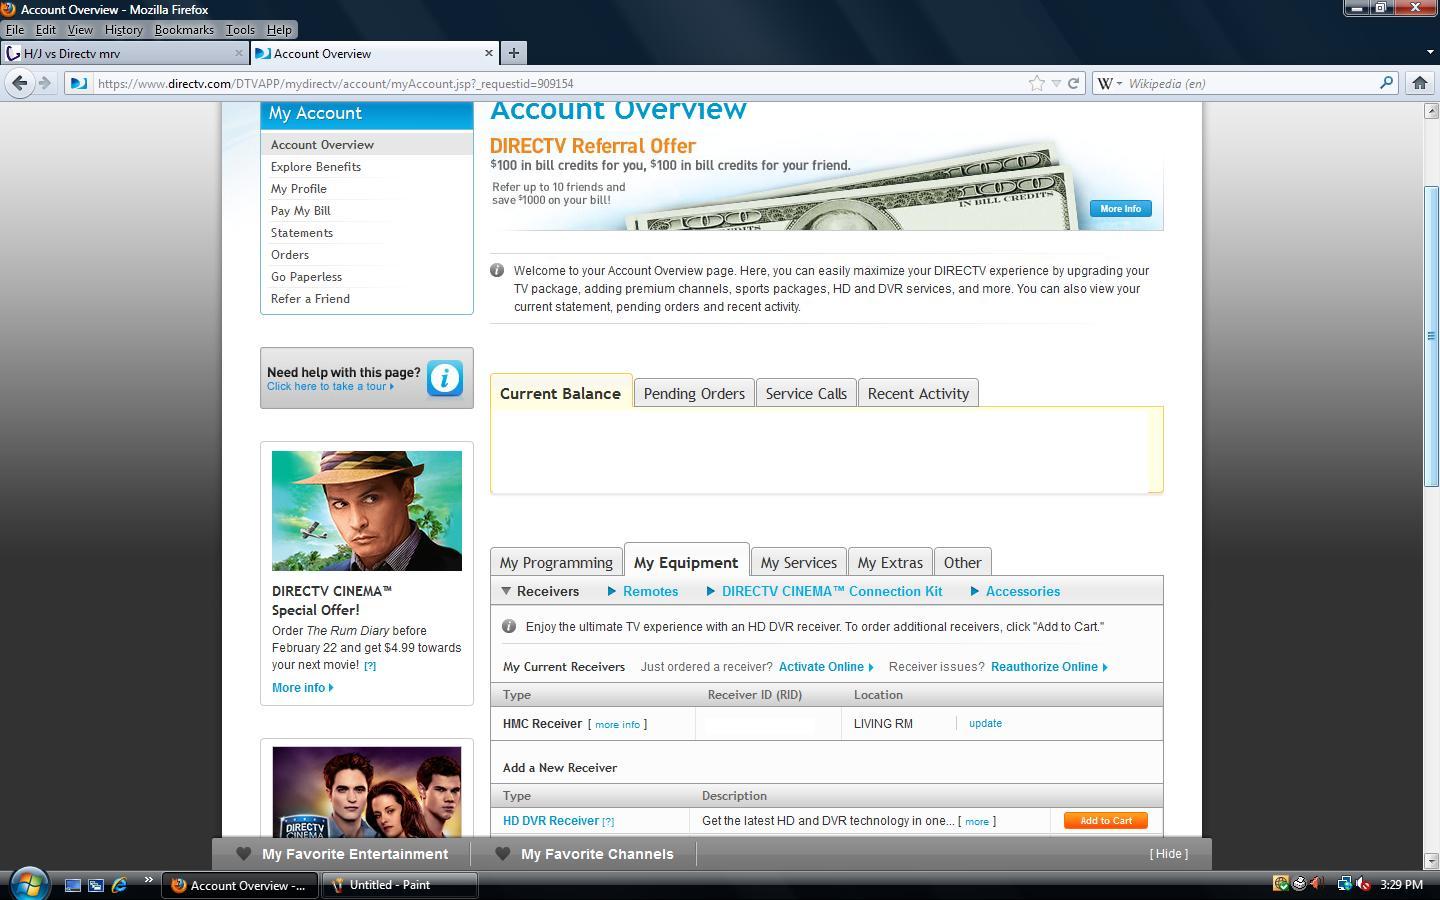The image size is (1440, 900).
Task: Switch to the My Extras tab
Action: 890,562
